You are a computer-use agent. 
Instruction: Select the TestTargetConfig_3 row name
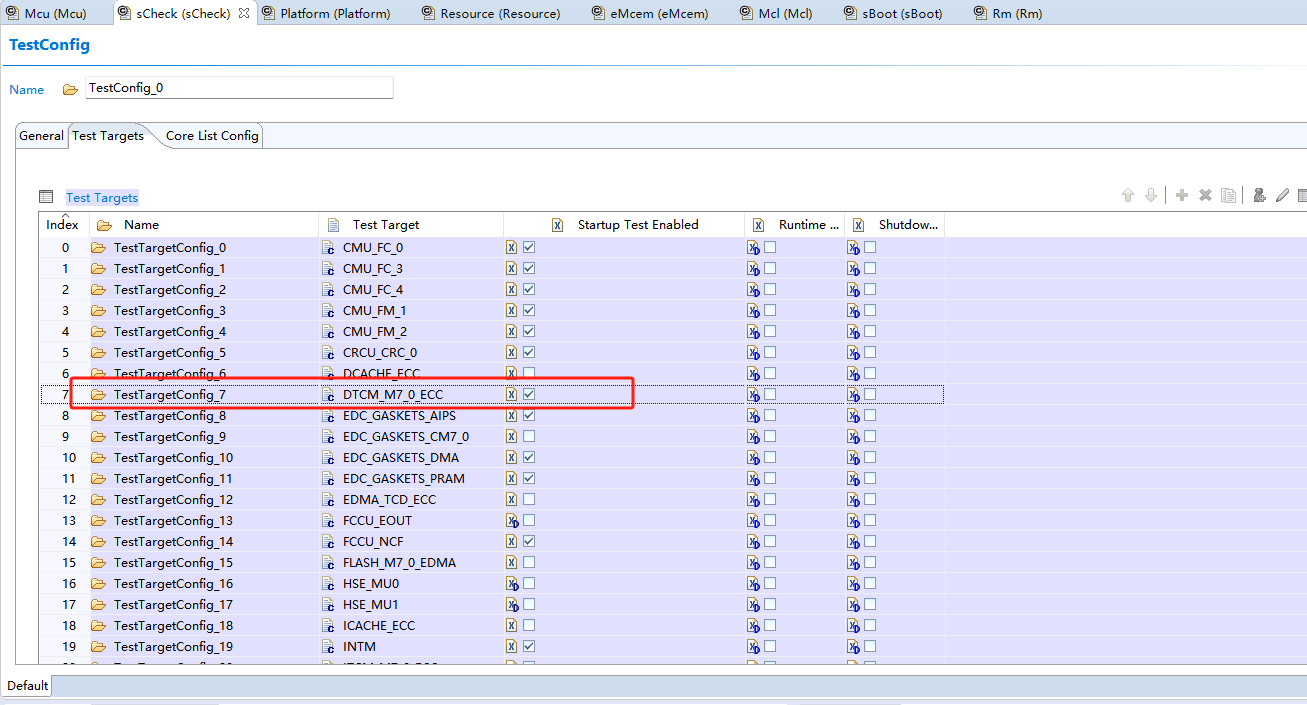[170, 311]
